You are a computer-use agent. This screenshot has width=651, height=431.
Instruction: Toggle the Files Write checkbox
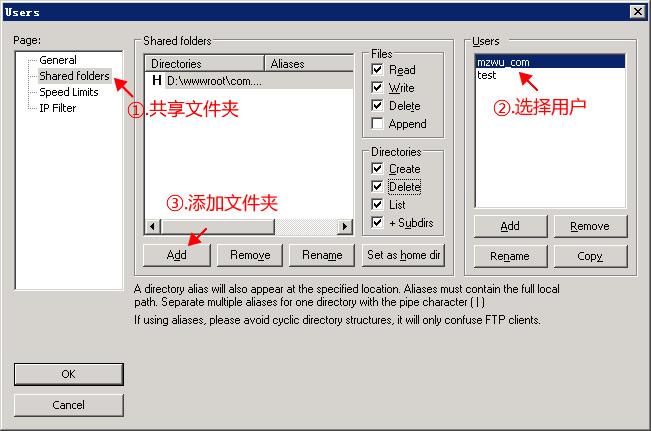tap(377, 88)
